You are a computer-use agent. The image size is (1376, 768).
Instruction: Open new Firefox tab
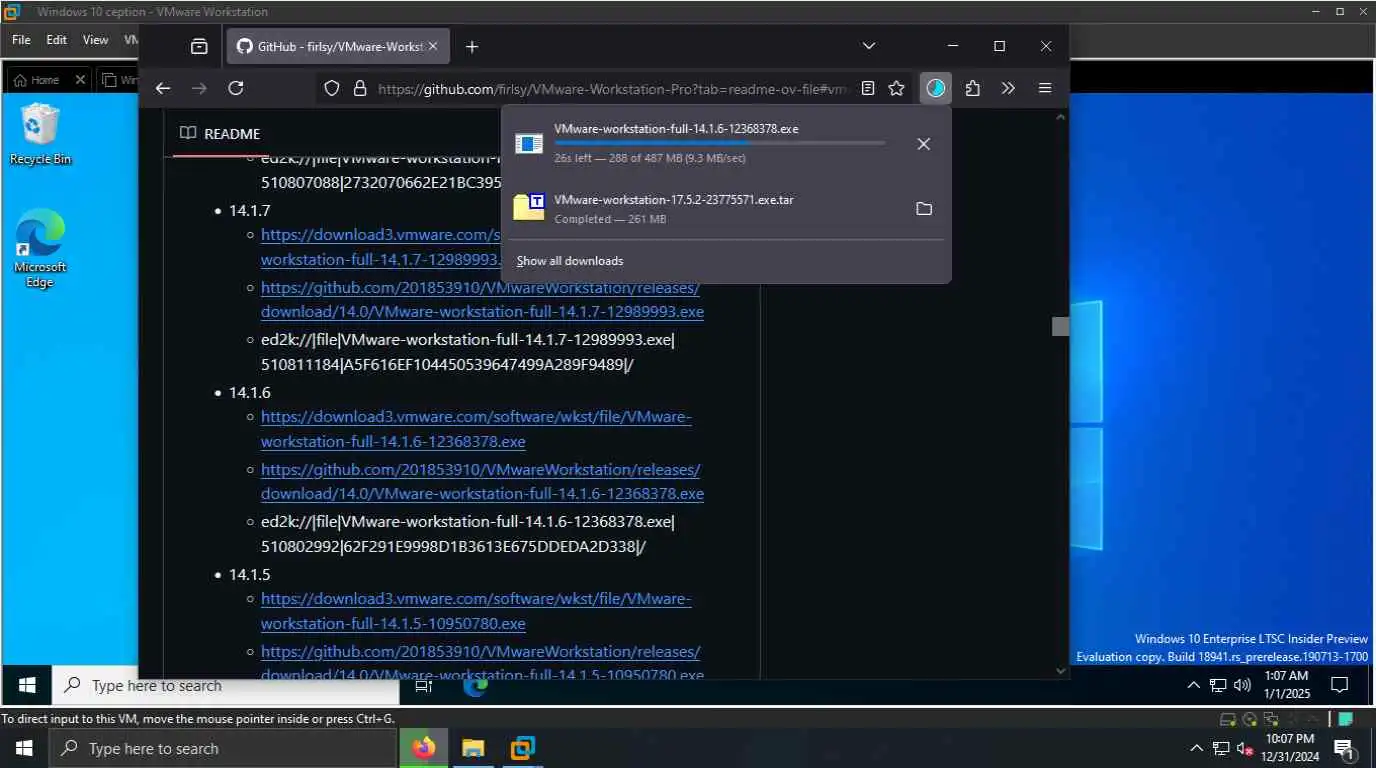tap(472, 46)
